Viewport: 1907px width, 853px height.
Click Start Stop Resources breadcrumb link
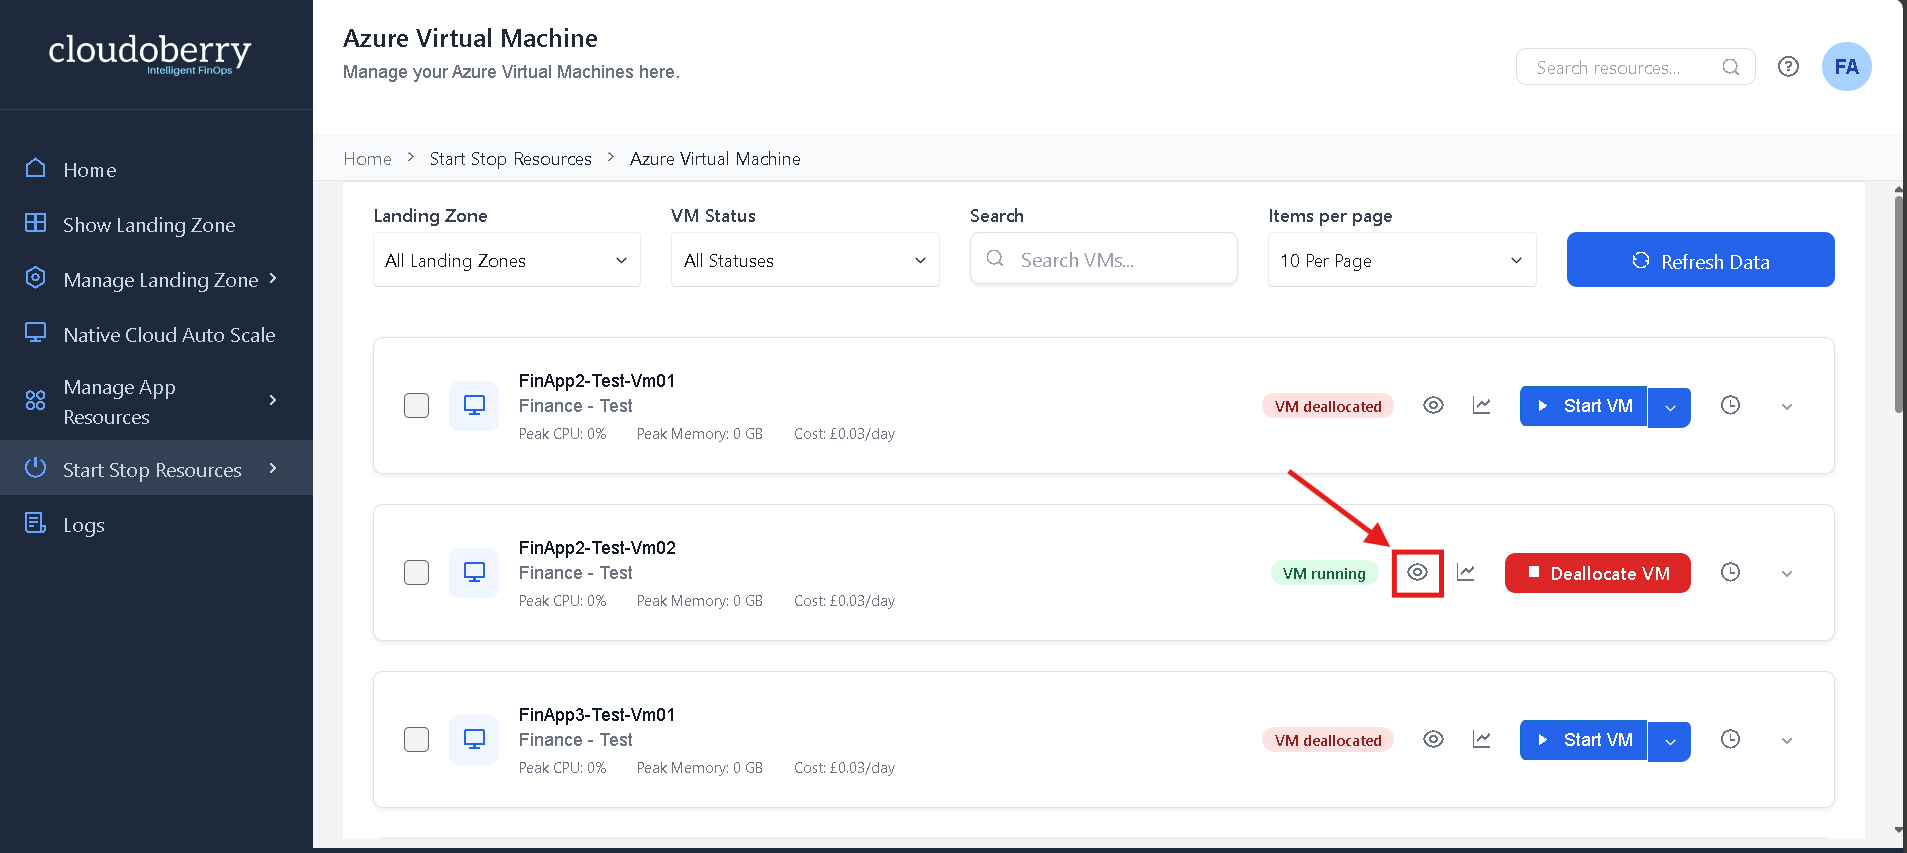(x=510, y=158)
